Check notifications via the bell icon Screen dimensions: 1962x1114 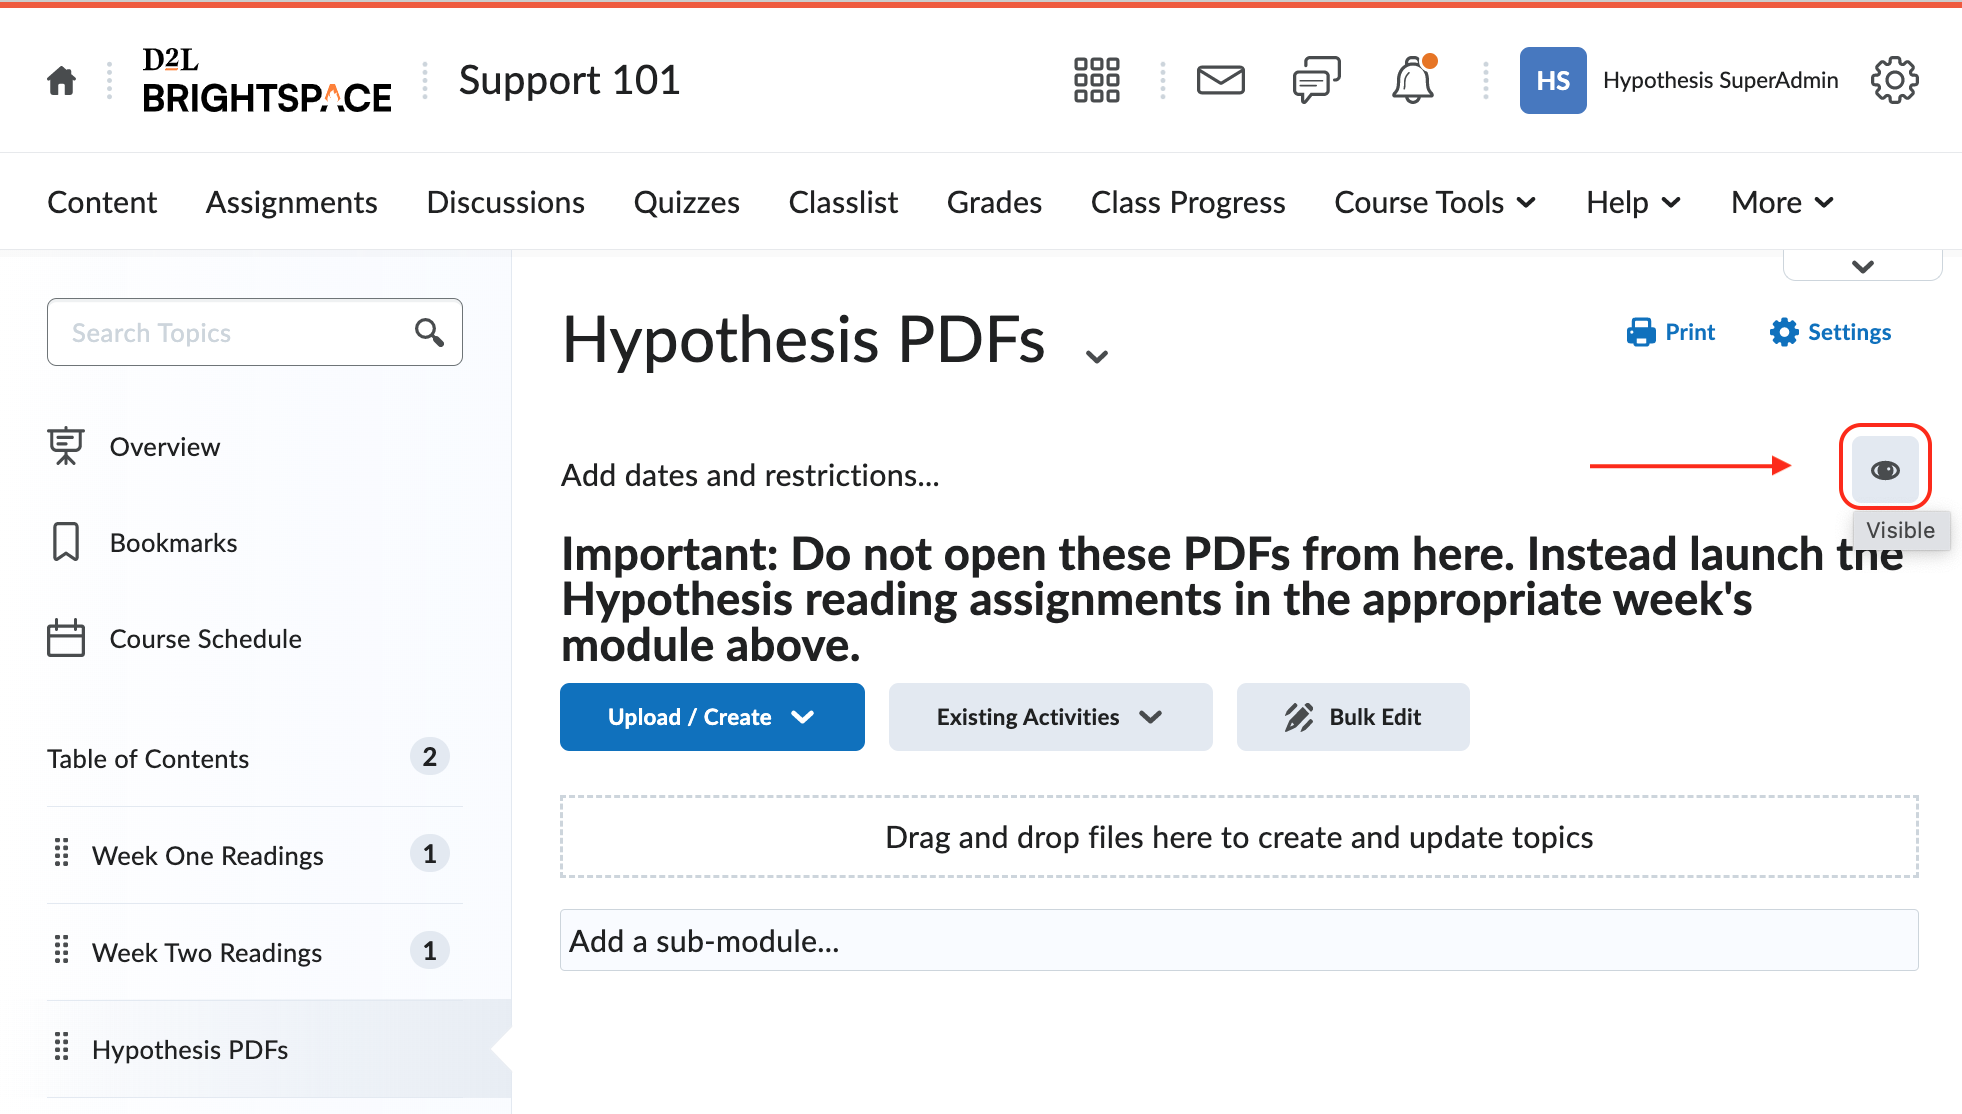pos(1412,80)
